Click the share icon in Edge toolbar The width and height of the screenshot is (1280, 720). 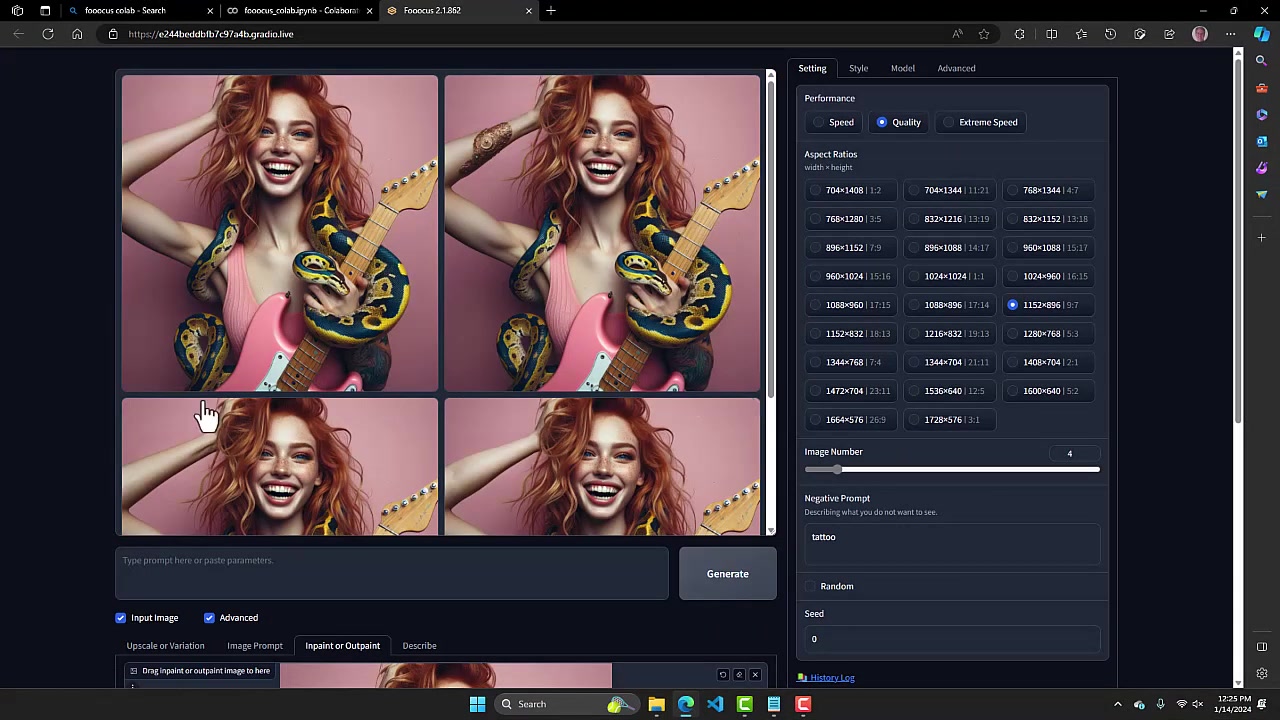click(1169, 34)
